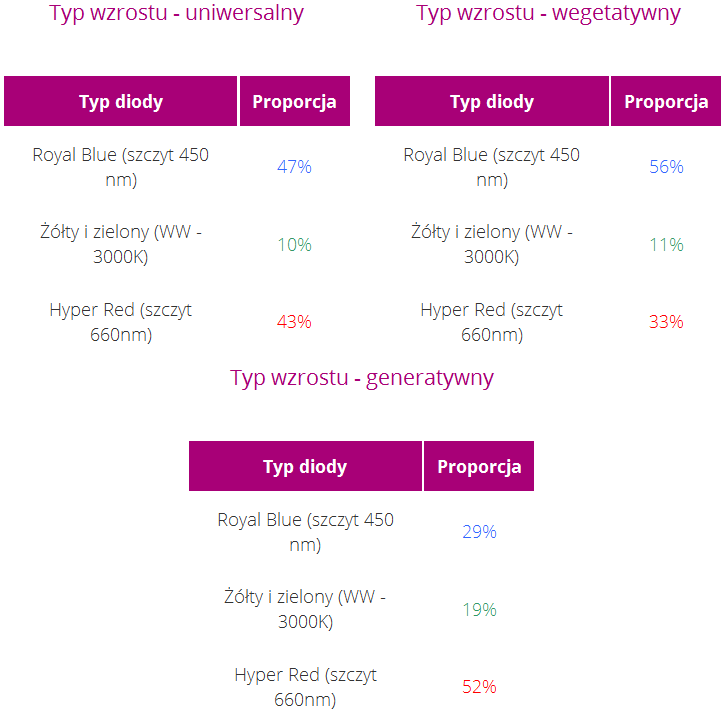
Task: Select "Żółty i zielony" label in generatywny table
Action: click(x=306, y=609)
